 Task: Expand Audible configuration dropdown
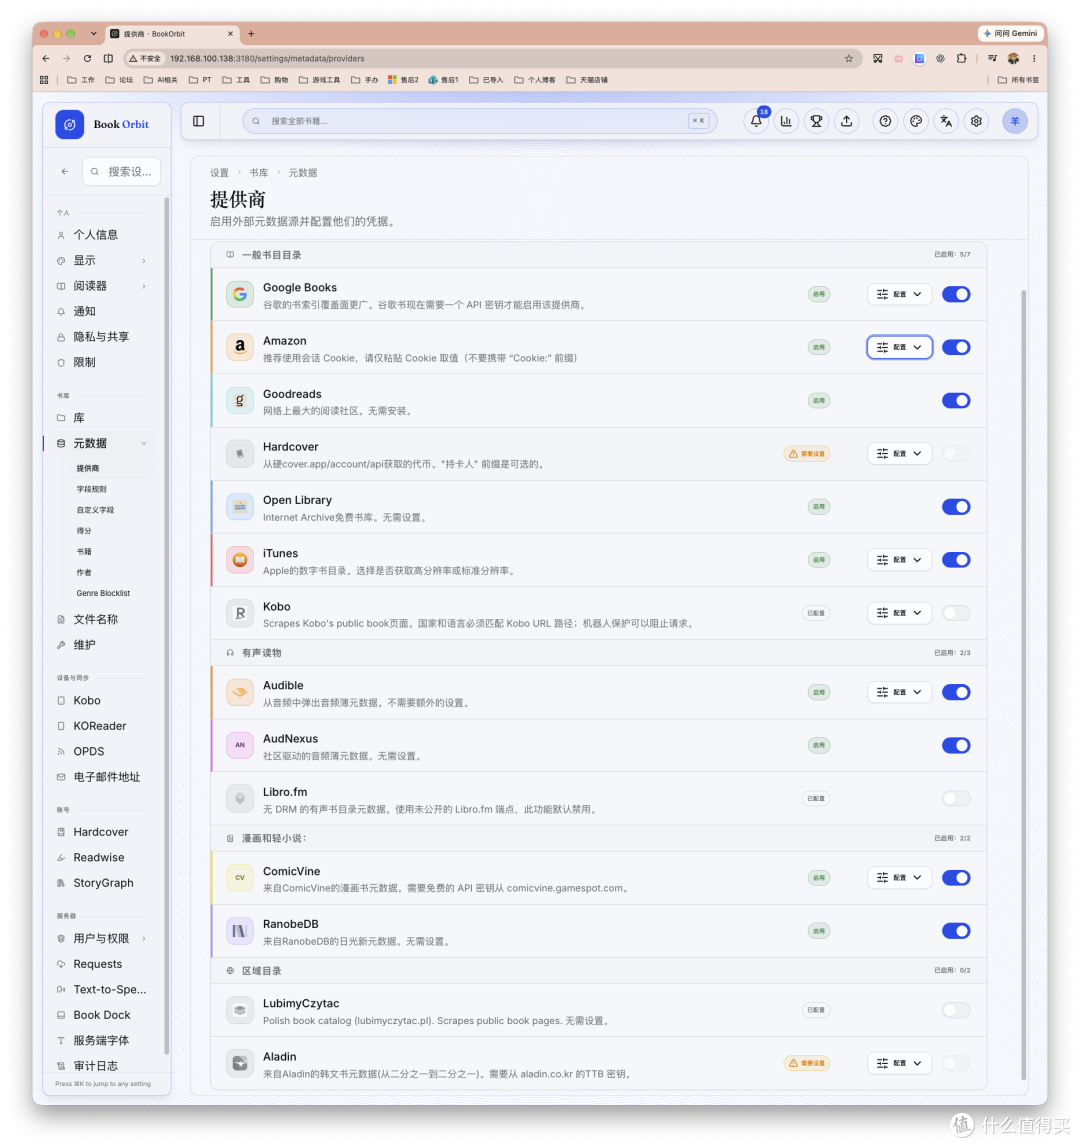[899, 692]
